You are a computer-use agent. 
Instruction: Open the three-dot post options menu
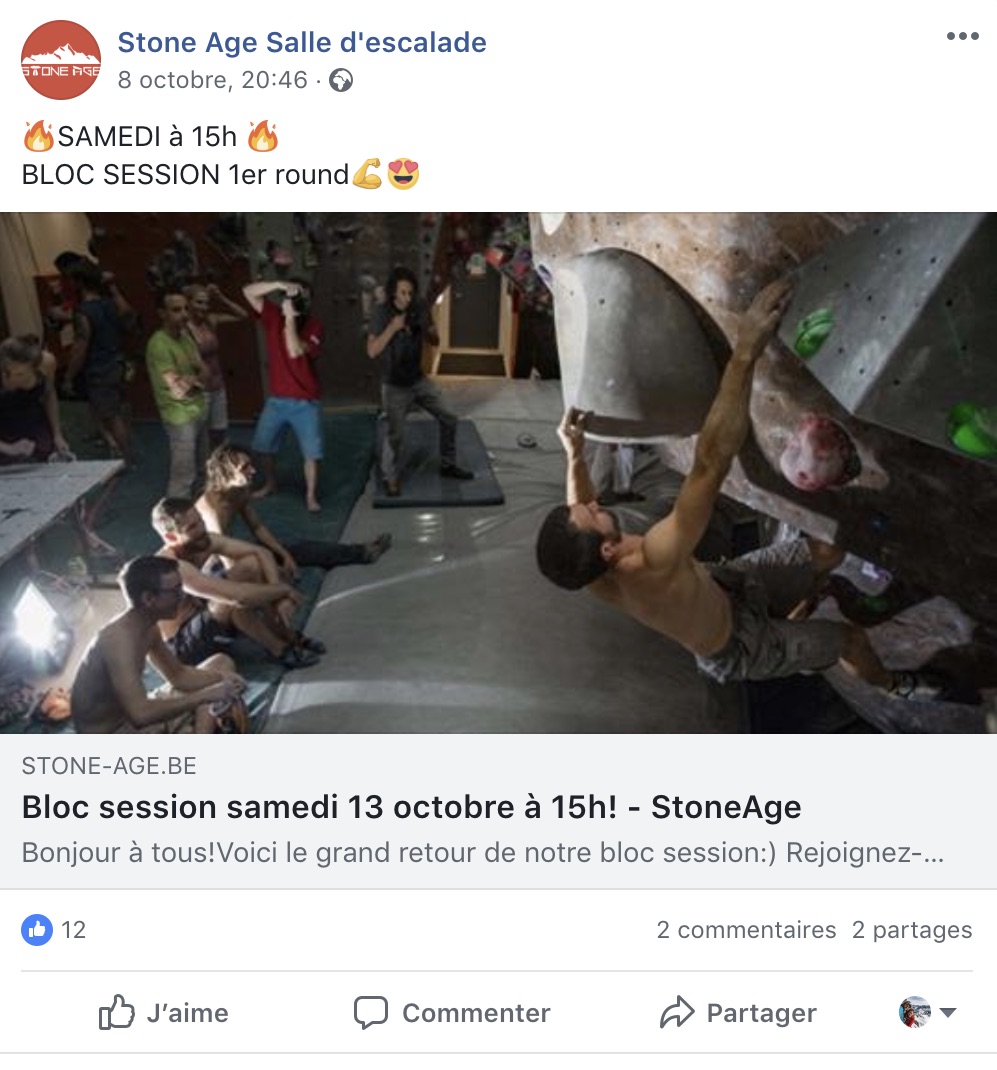coord(962,36)
